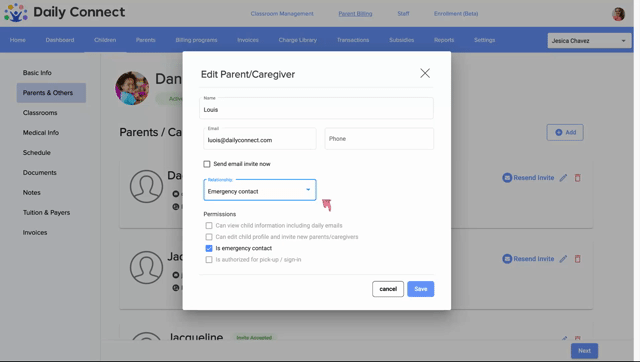The width and height of the screenshot is (640, 362).
Task: Select Documents in sidebar
Action: point(40,173)
